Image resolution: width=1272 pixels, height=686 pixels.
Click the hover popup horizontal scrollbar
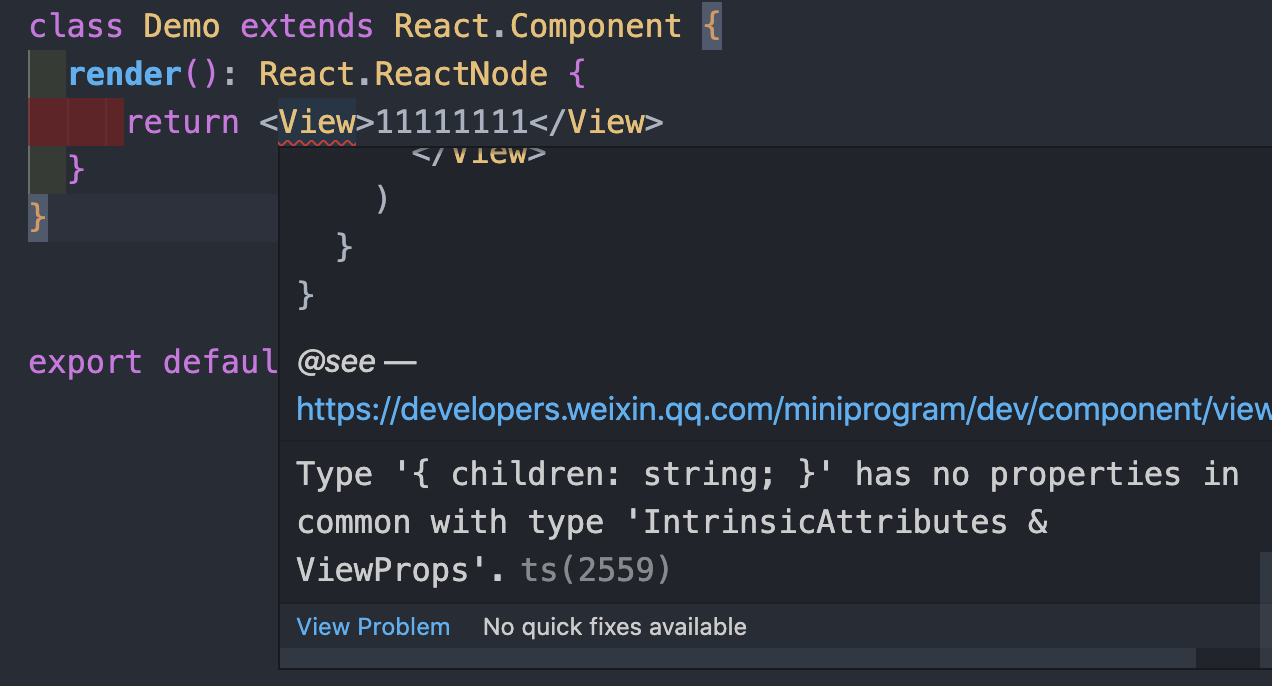click(x=737, y=658)
